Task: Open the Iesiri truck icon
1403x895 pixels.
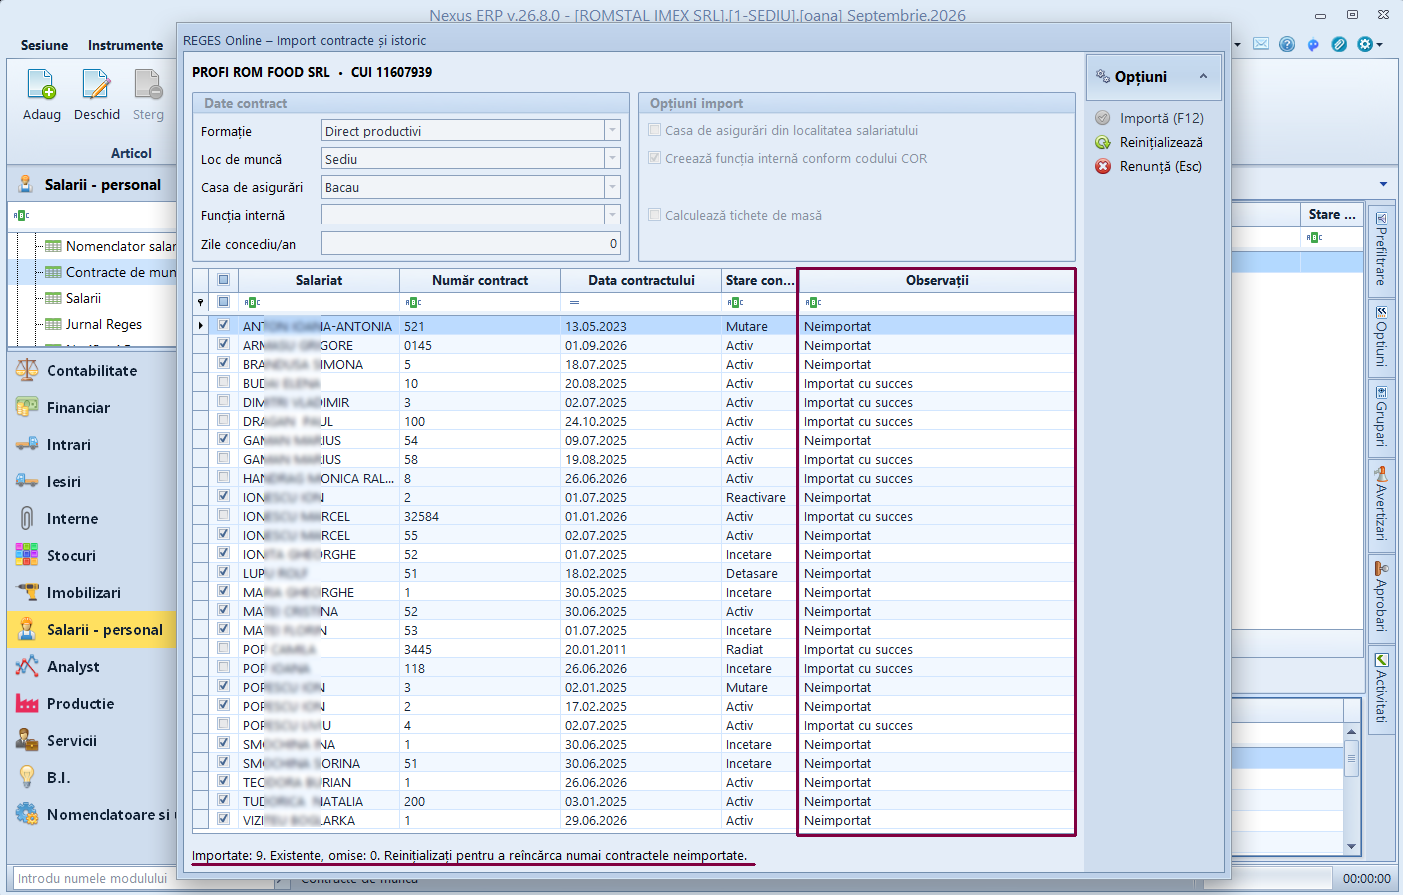Action: (x=27, y=481)
